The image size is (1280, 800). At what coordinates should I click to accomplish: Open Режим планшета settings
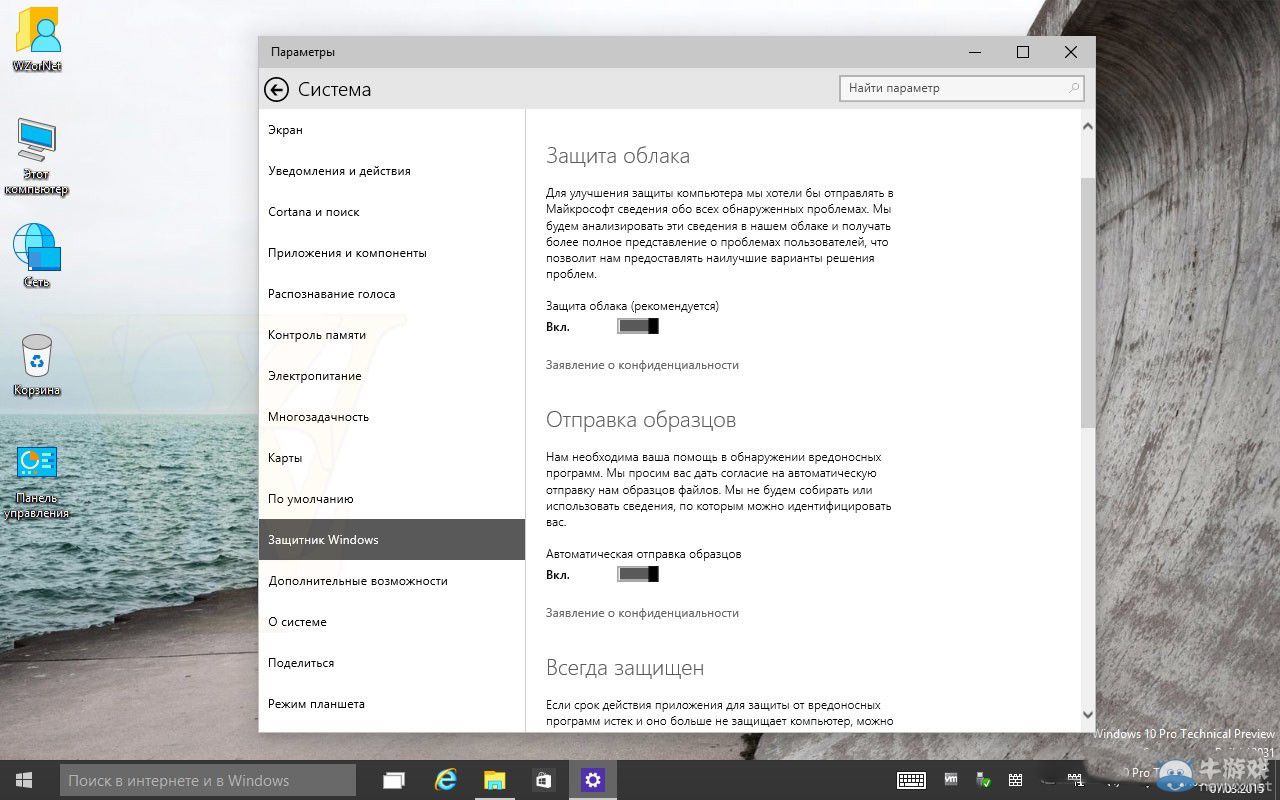point(392,704)
